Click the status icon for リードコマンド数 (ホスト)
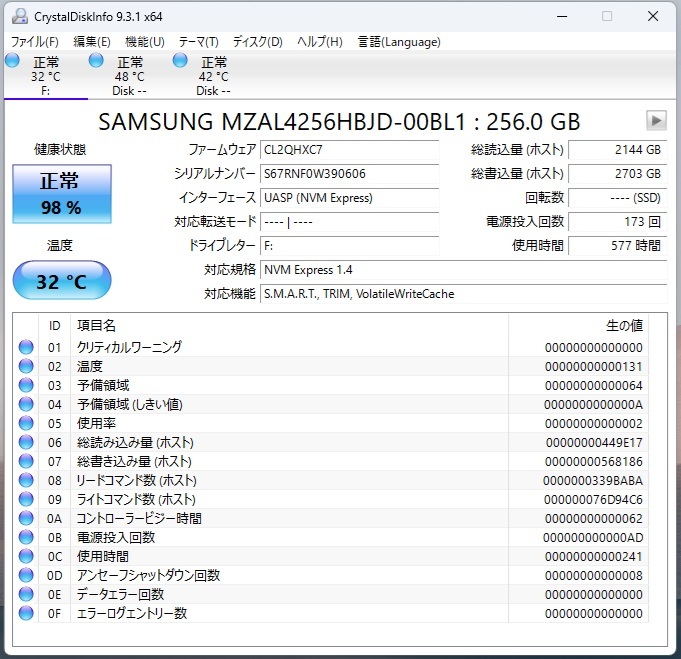 (x=26, y=480)
